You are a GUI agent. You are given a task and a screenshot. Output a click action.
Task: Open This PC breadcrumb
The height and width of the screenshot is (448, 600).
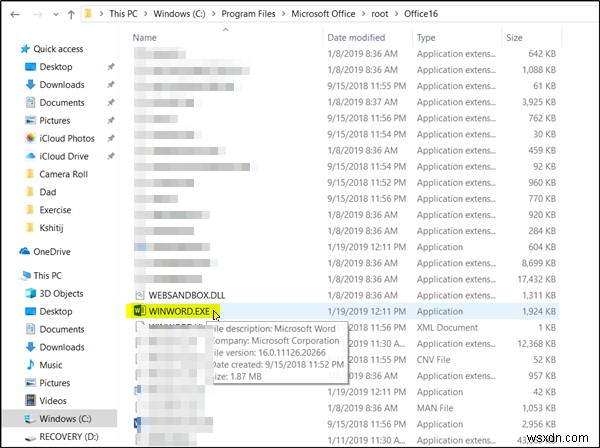pyautogui.click(x=123, y=14)
